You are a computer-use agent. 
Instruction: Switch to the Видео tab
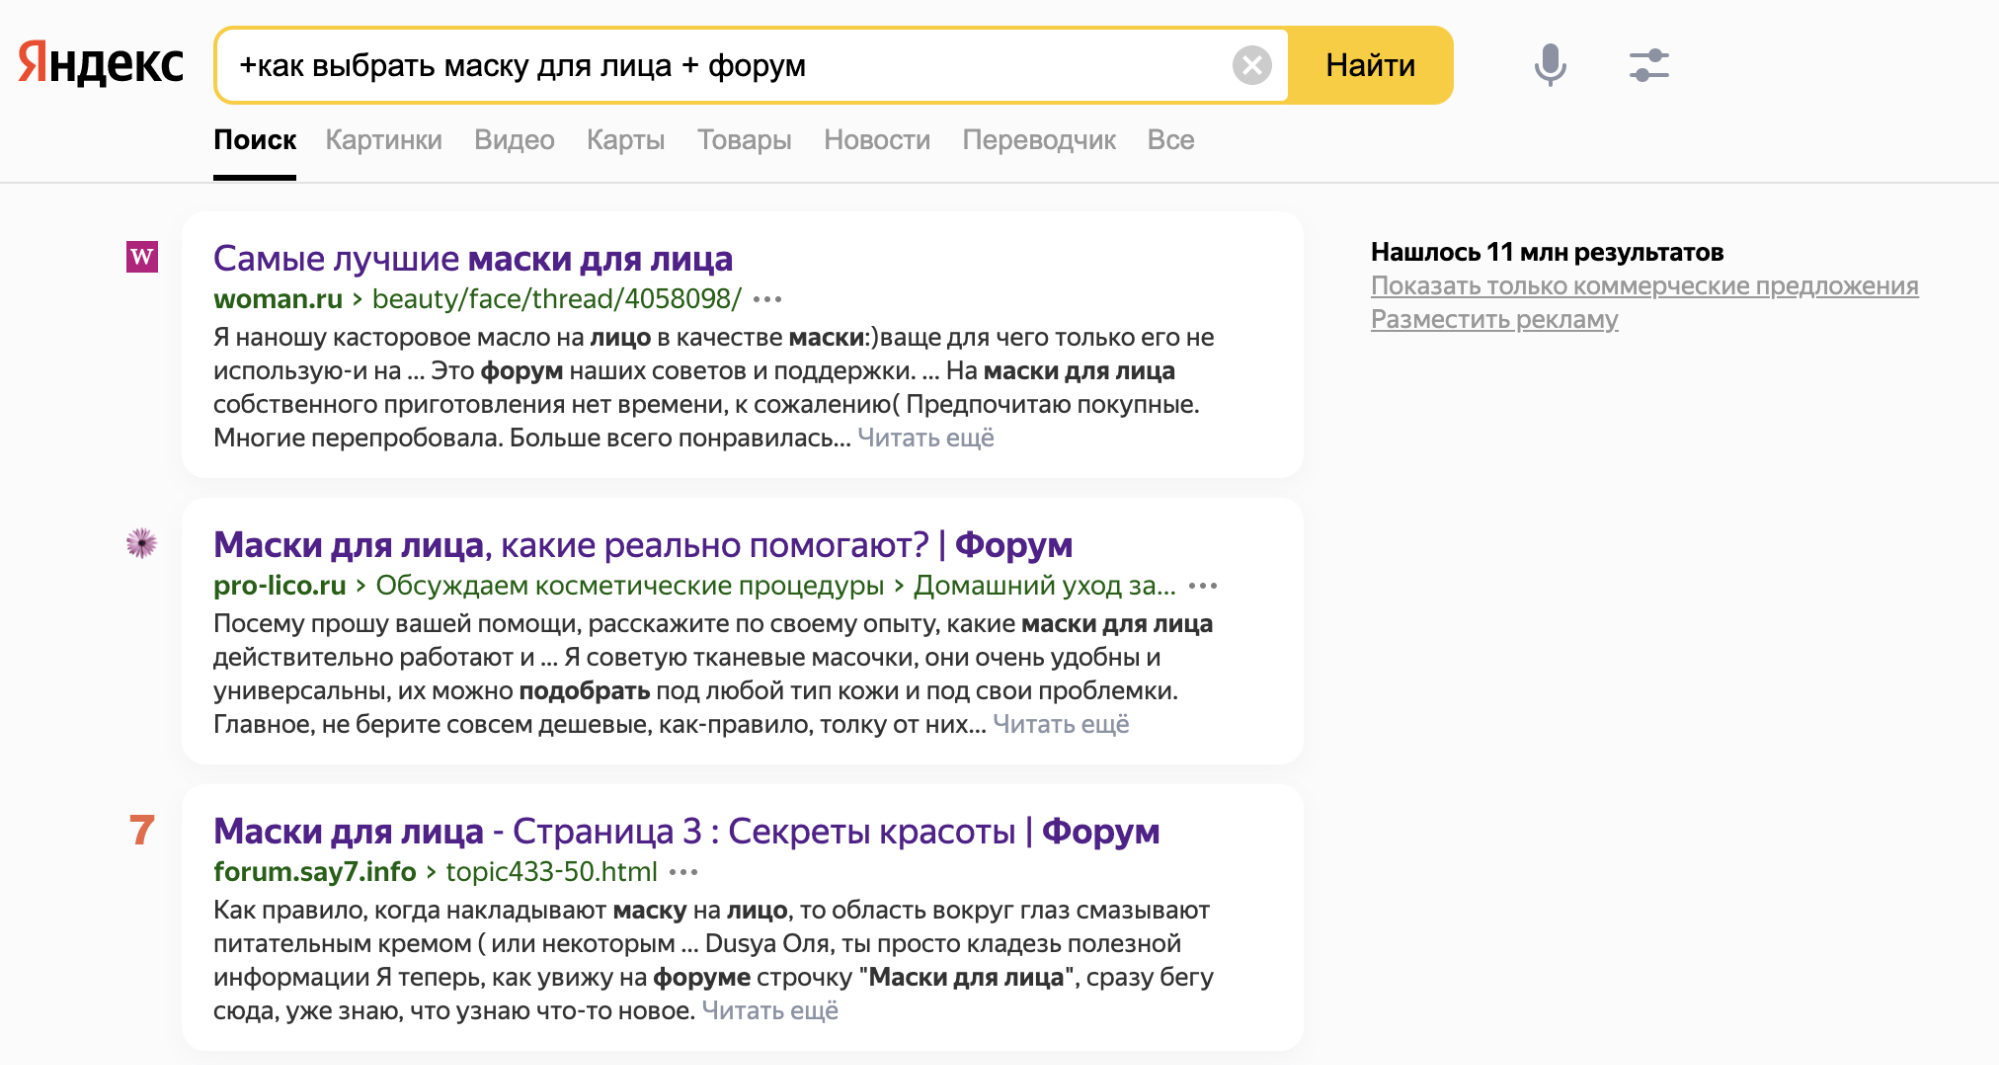click(x=514, y=140)
